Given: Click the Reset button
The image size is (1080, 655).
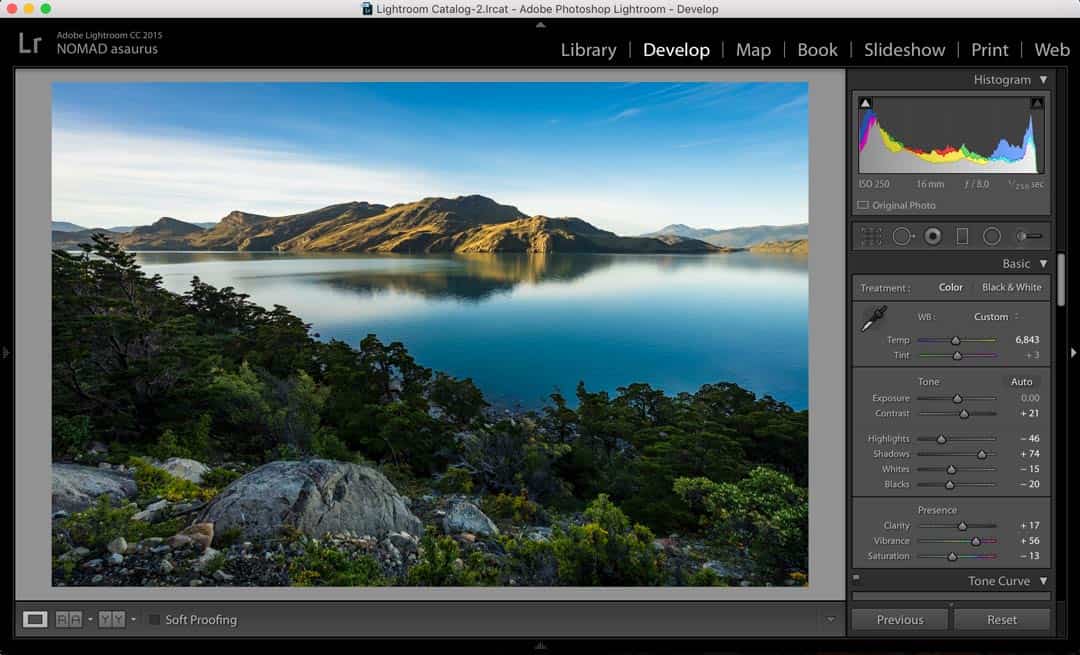Looking at the screenshot, I should click(1001, 620).
